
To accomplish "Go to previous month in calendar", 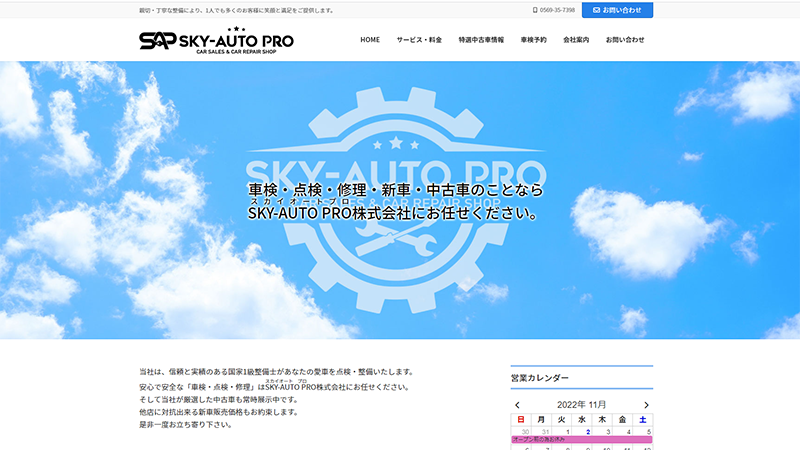I will pyautogui.click(x=517, y=405).
